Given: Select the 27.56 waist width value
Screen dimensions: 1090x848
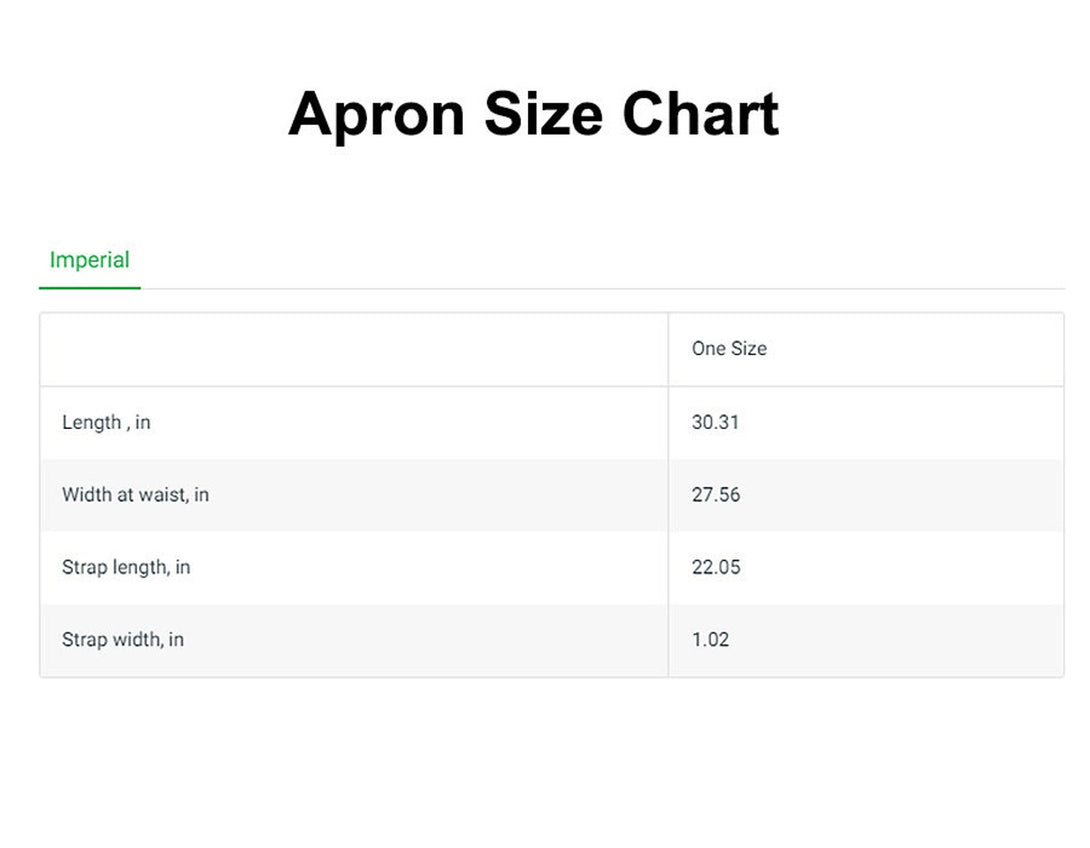Looking at the screenshot, I should coord(716,494).
